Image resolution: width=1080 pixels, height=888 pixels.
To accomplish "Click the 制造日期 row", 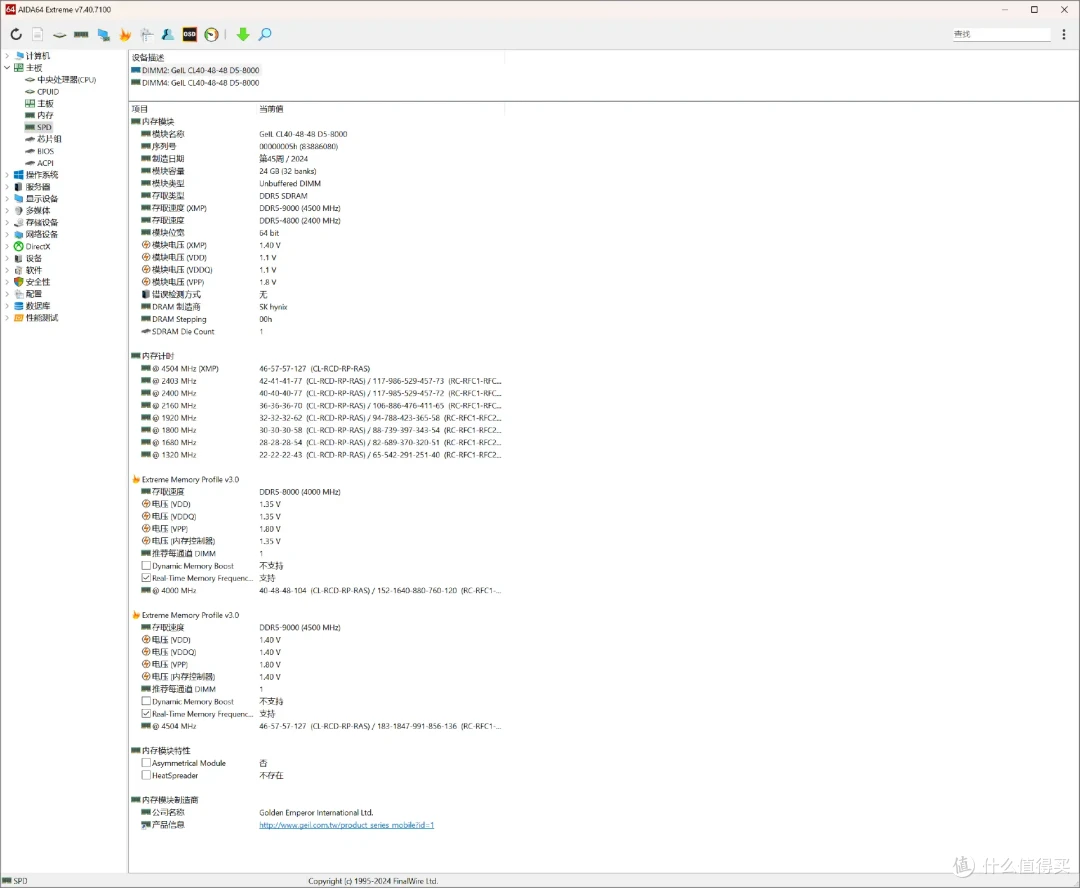I will pyautogui.click(x=317, y=158).
